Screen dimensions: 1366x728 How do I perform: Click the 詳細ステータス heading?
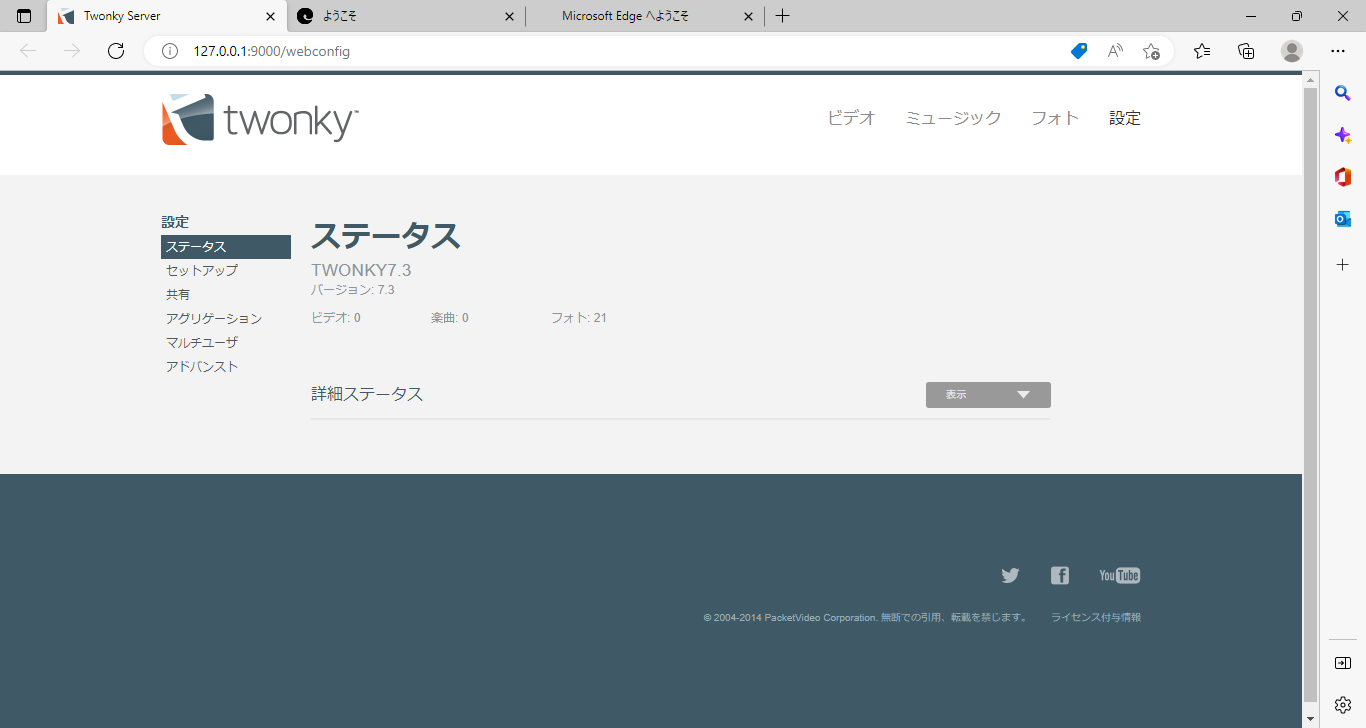pyautogui.click(x=367, y=394)
